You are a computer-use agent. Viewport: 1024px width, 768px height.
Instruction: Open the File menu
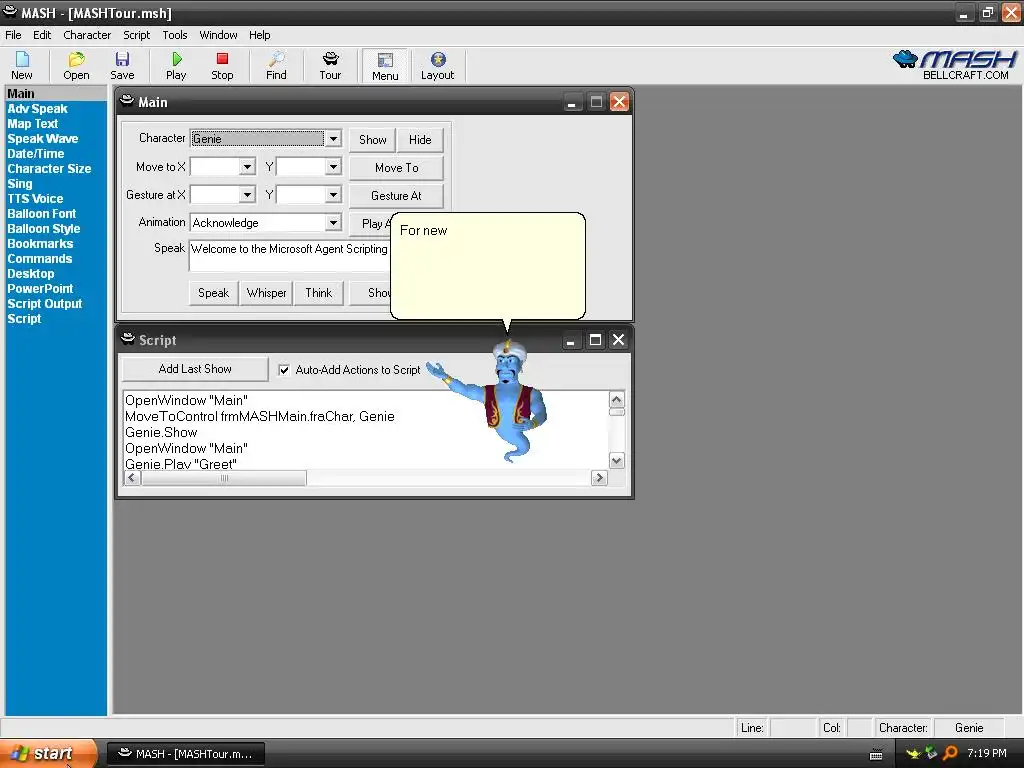pyautogui.click(x=13, y=35)
